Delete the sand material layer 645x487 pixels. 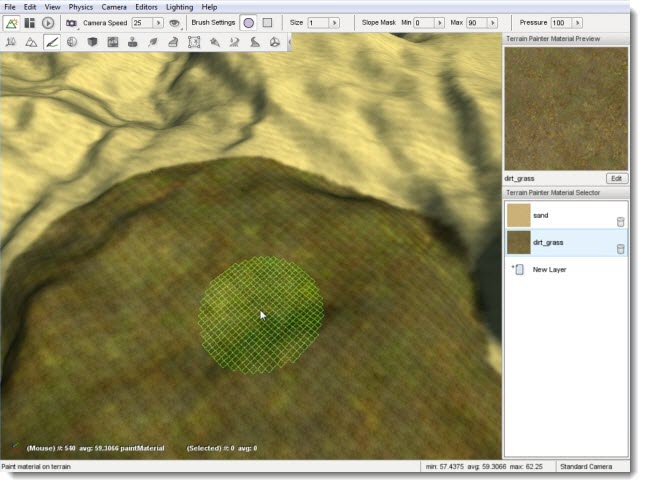click(x=619, y=222)
